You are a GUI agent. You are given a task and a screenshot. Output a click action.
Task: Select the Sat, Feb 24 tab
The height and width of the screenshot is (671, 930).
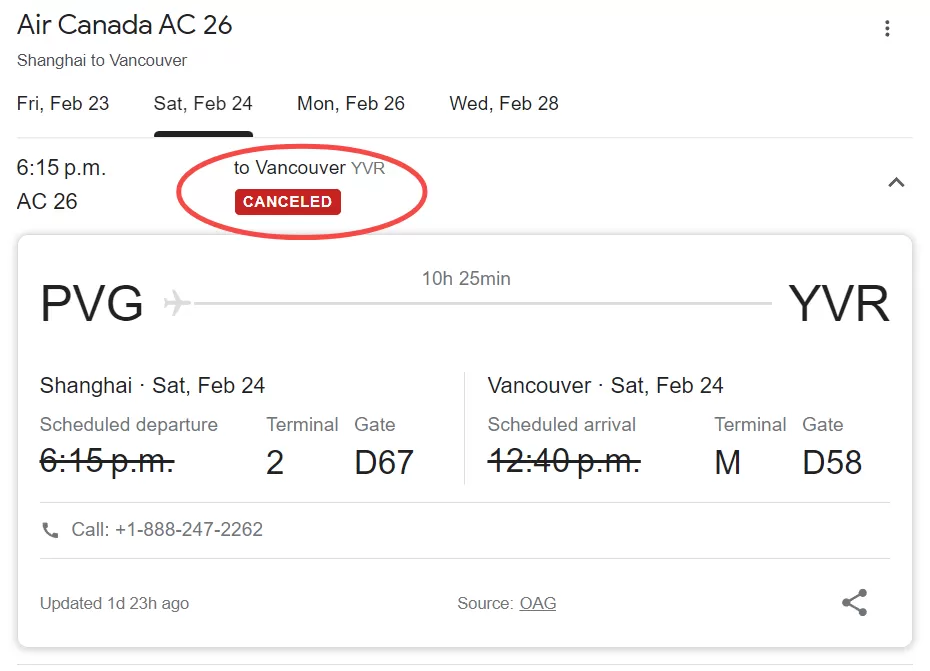(203, 104)
